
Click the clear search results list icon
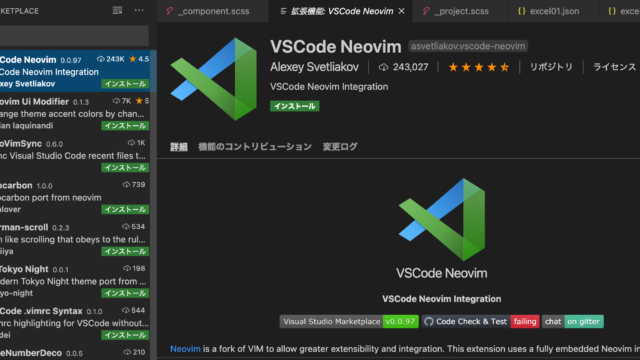(118, 11)
